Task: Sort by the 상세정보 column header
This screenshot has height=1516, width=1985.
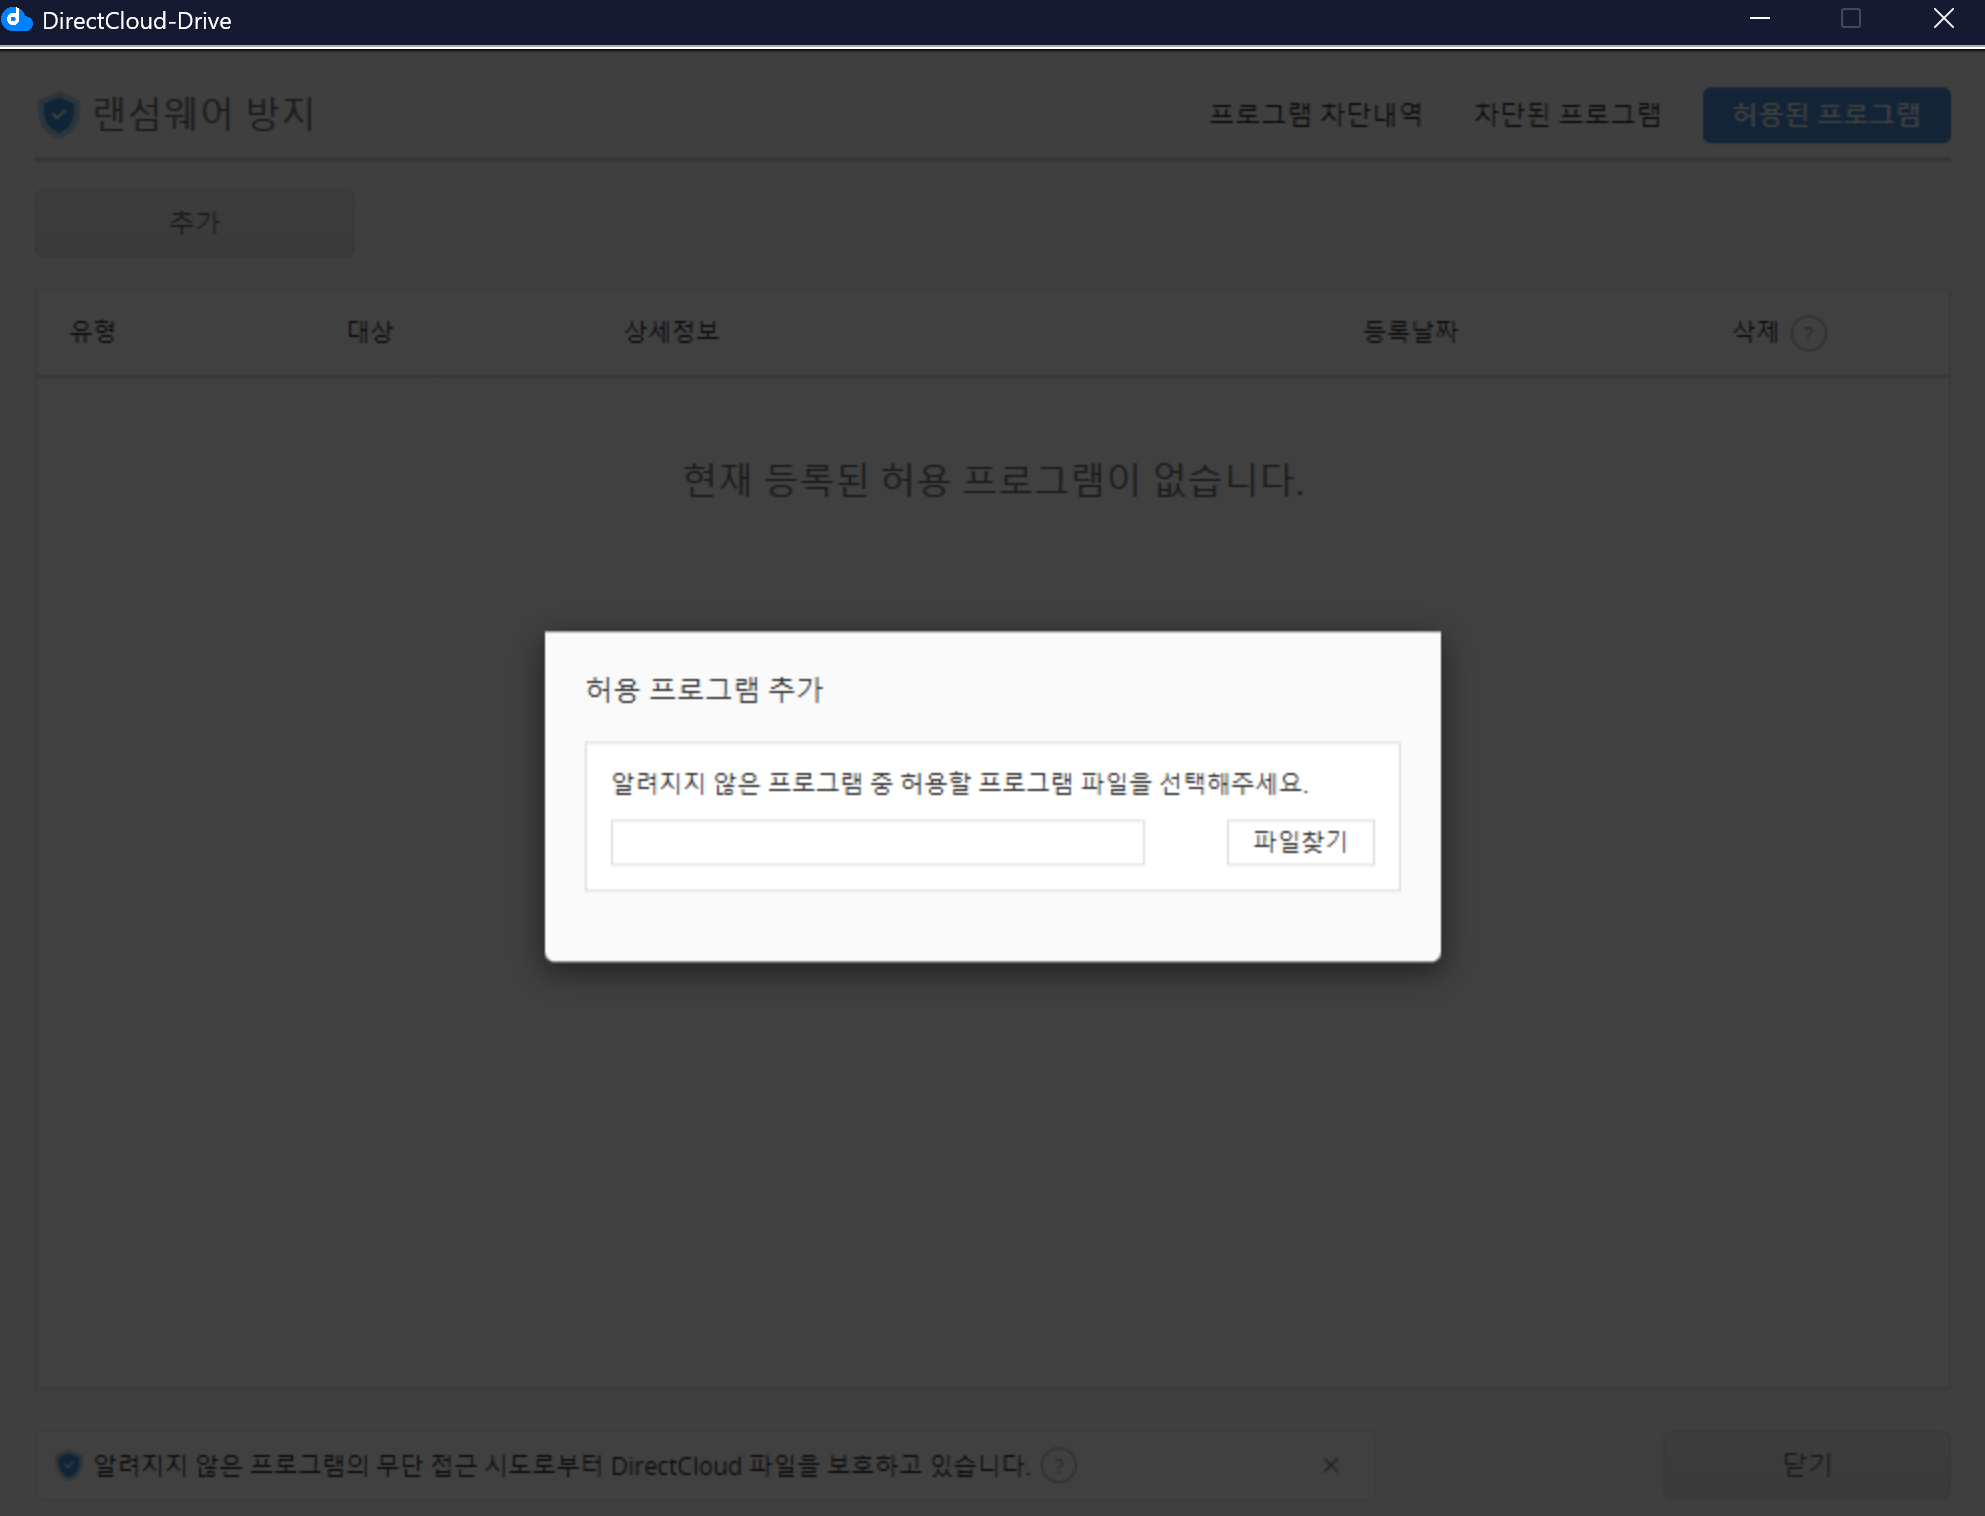Action: (x=671, y=331)
